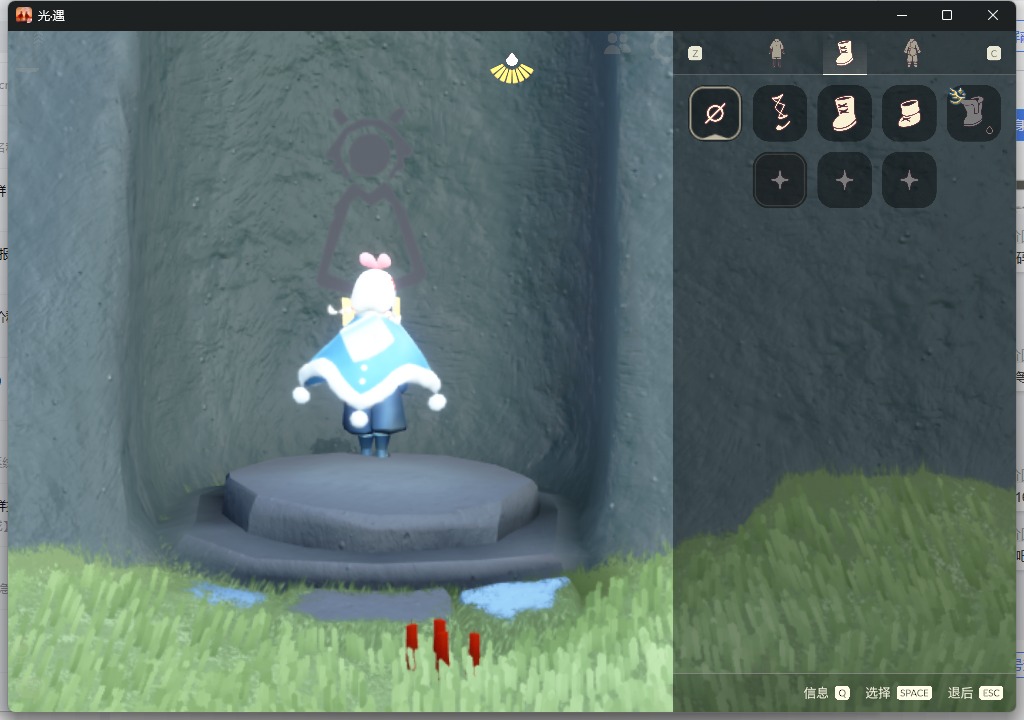Viewport: 1024px width, 720px height.
Task: Click the character in blue cape
Action: click(x=370, y=356)
